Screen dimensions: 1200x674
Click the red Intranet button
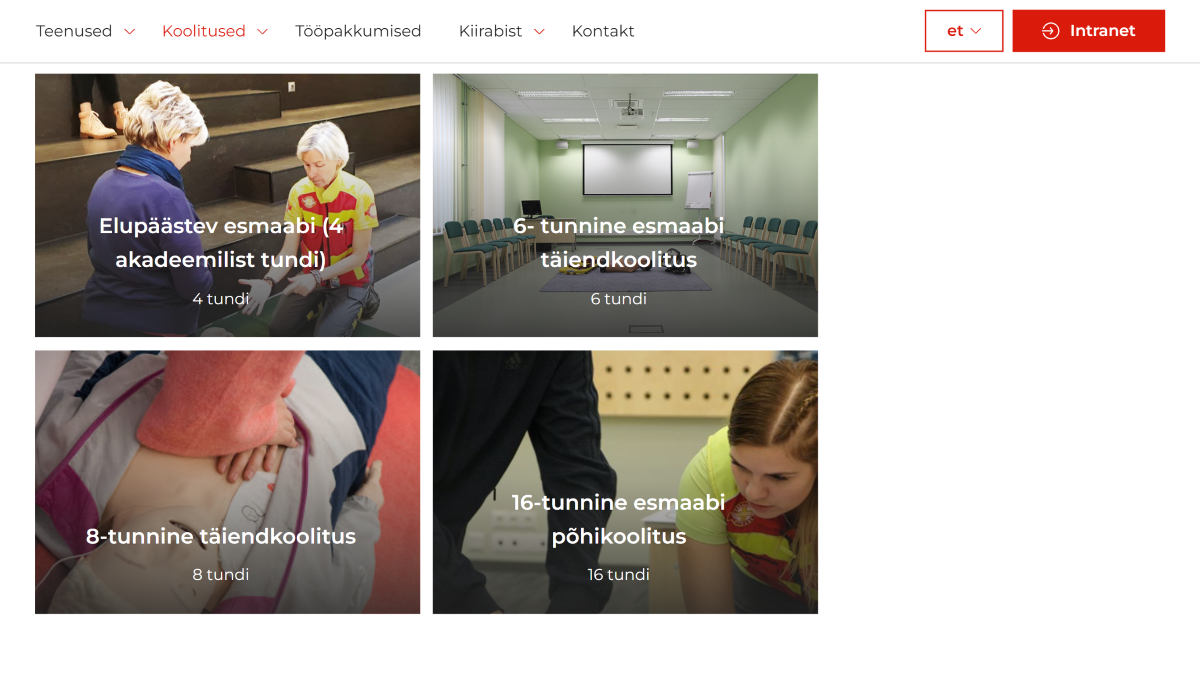coord(1088,31)
